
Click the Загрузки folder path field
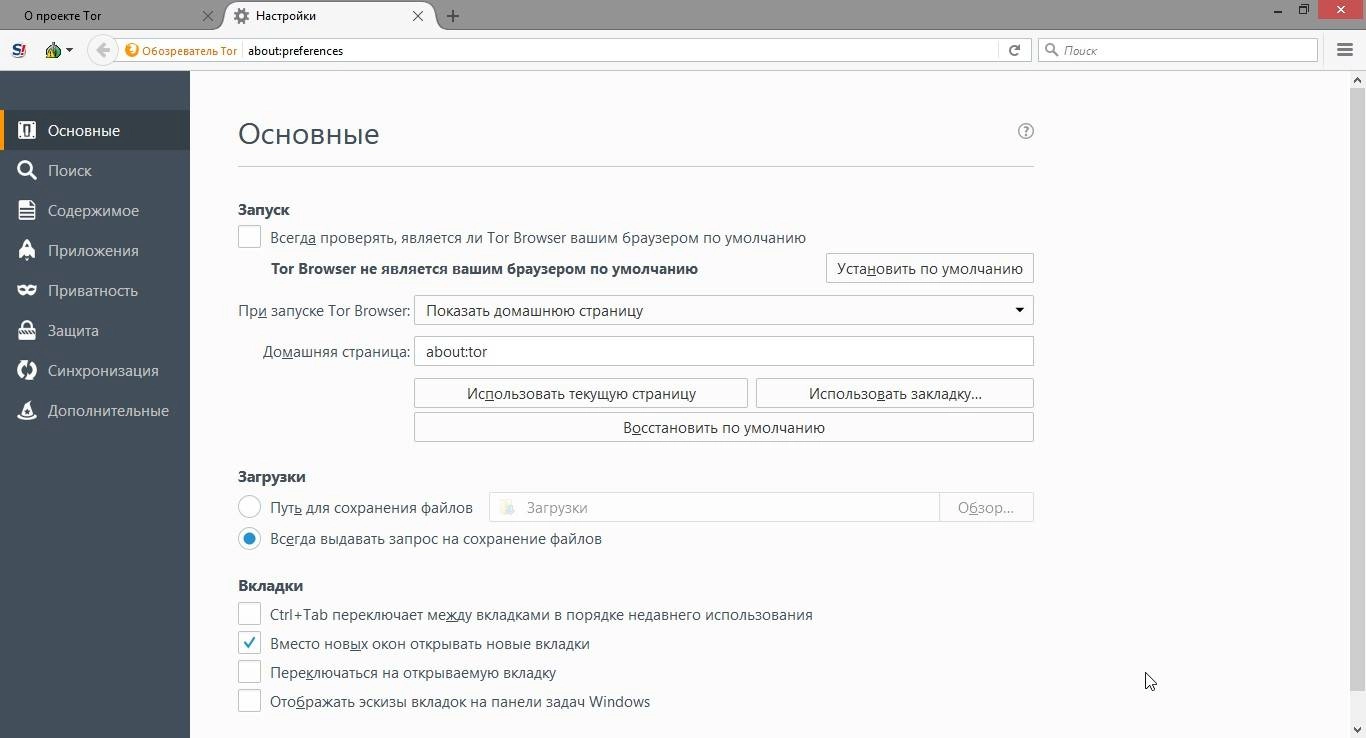point(714,507)
